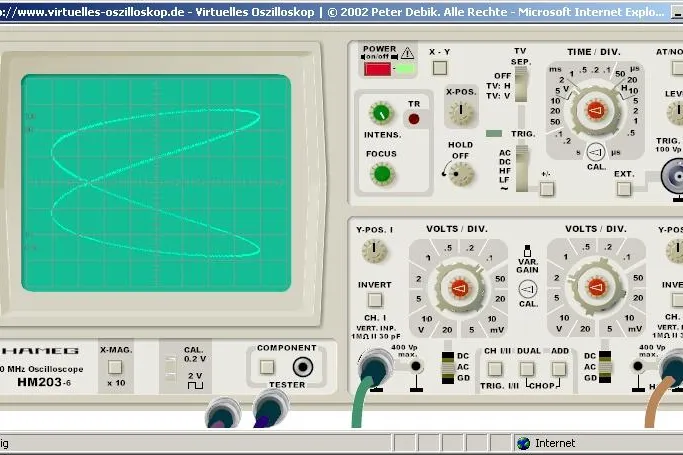Viewport: 683px width, 455px height.
Task: Click the INTENS. green knob
Action: (381, 114)
